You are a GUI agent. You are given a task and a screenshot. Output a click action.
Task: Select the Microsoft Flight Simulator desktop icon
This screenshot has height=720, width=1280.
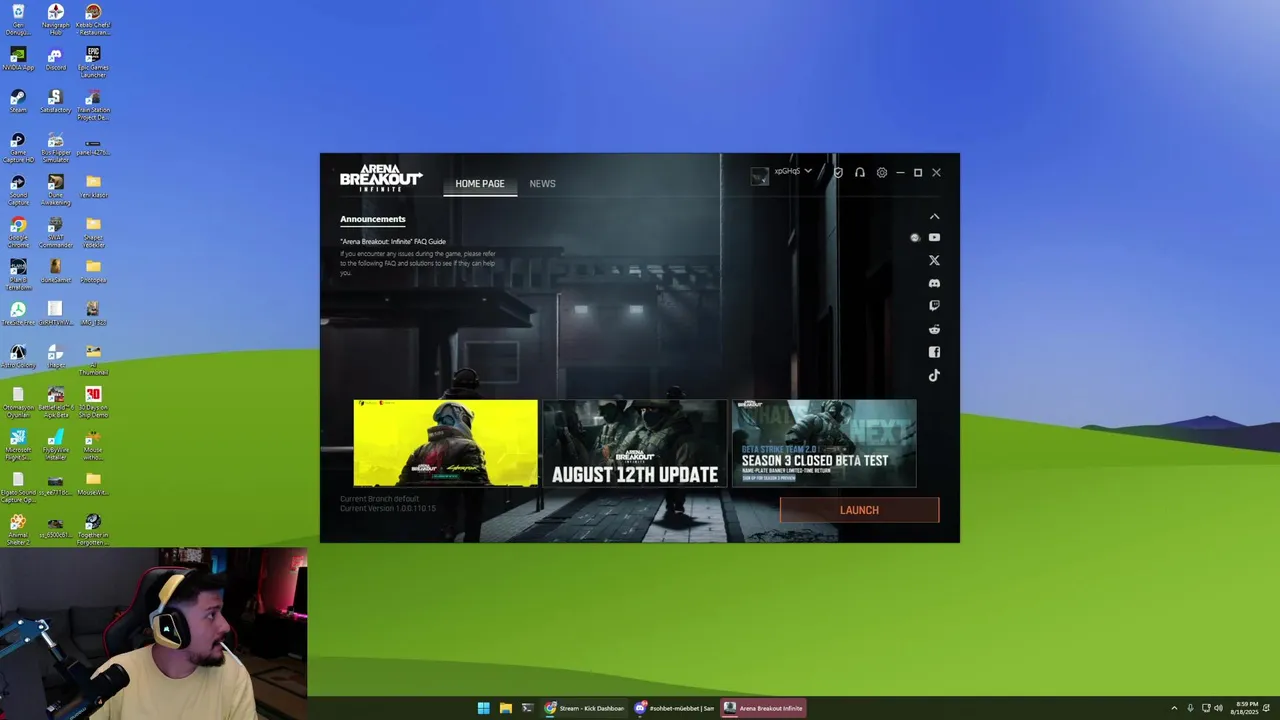pyautogui.click(x=18, y=445)
